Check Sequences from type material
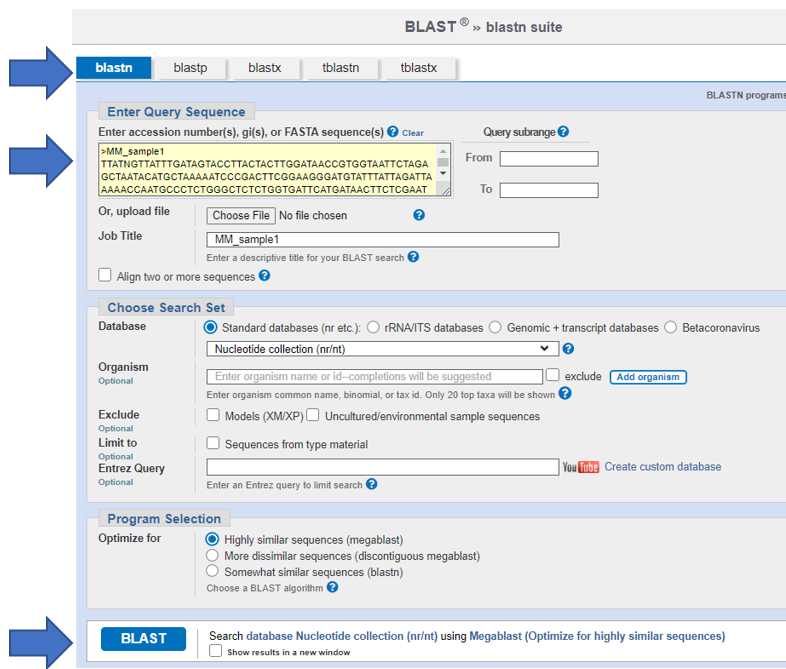 pos(213,443)
